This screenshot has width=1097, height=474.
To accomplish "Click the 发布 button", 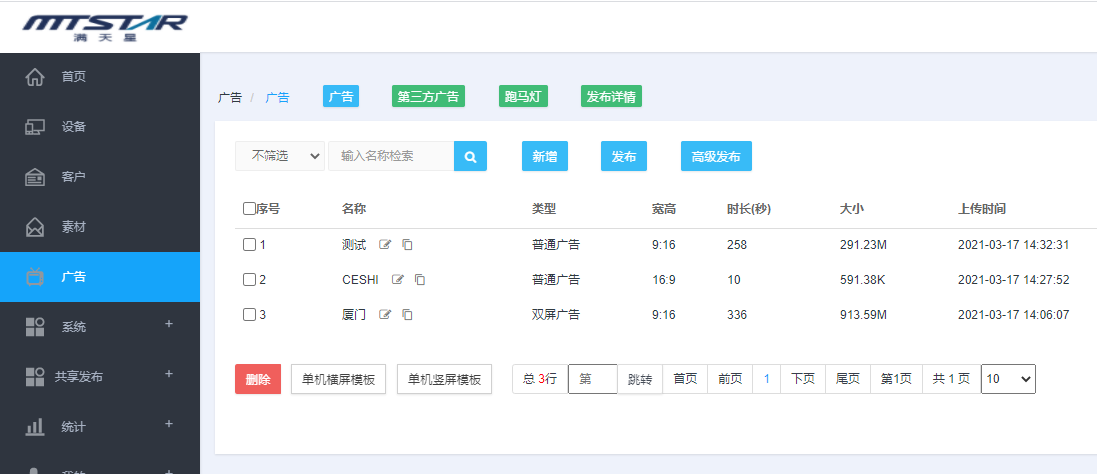I will 624,157.
